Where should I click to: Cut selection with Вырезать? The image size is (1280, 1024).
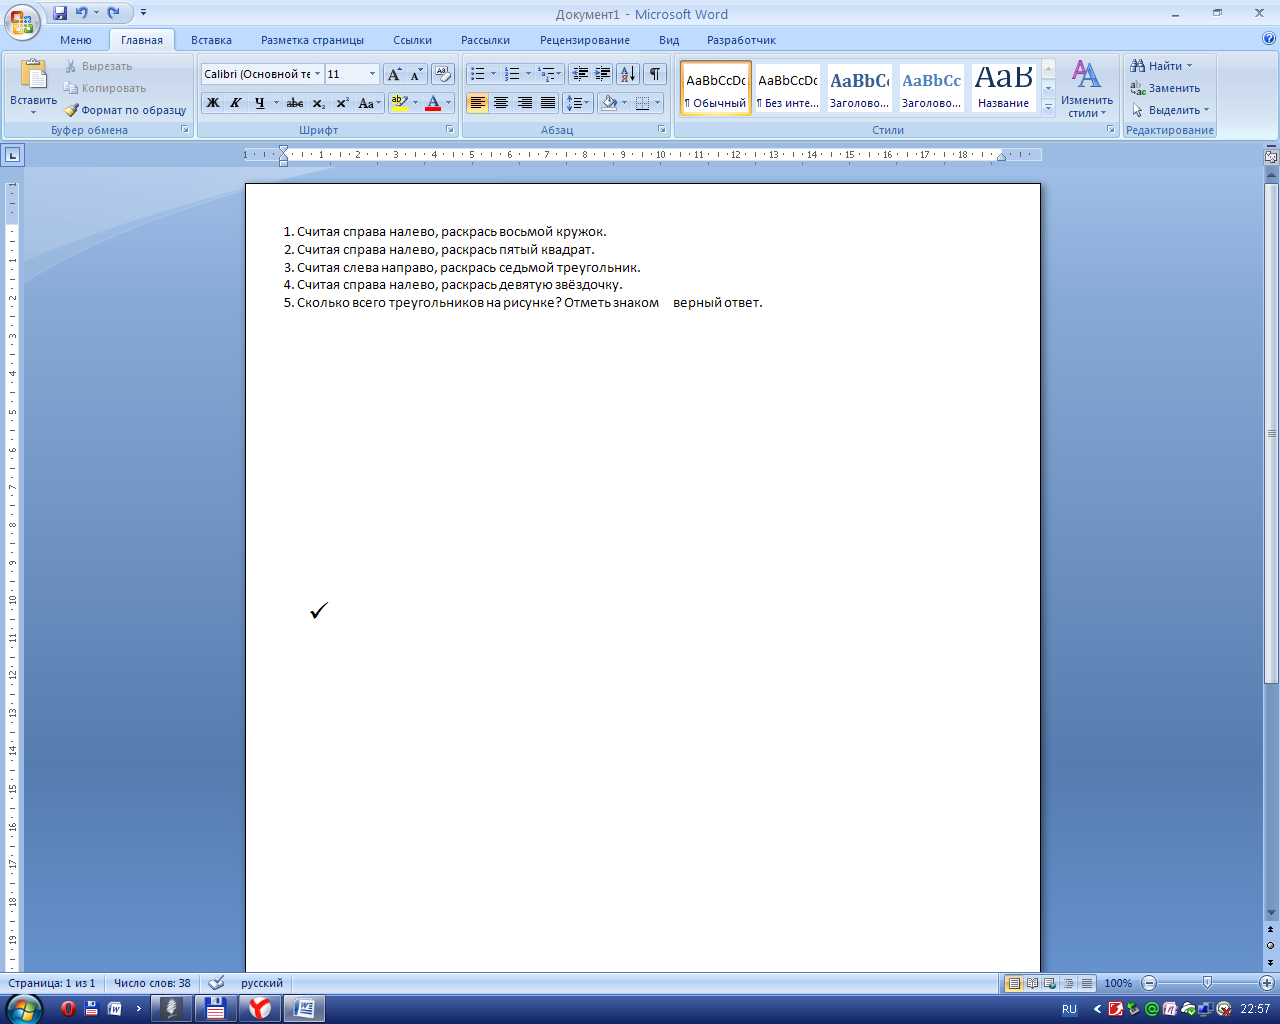coord(98,66)
